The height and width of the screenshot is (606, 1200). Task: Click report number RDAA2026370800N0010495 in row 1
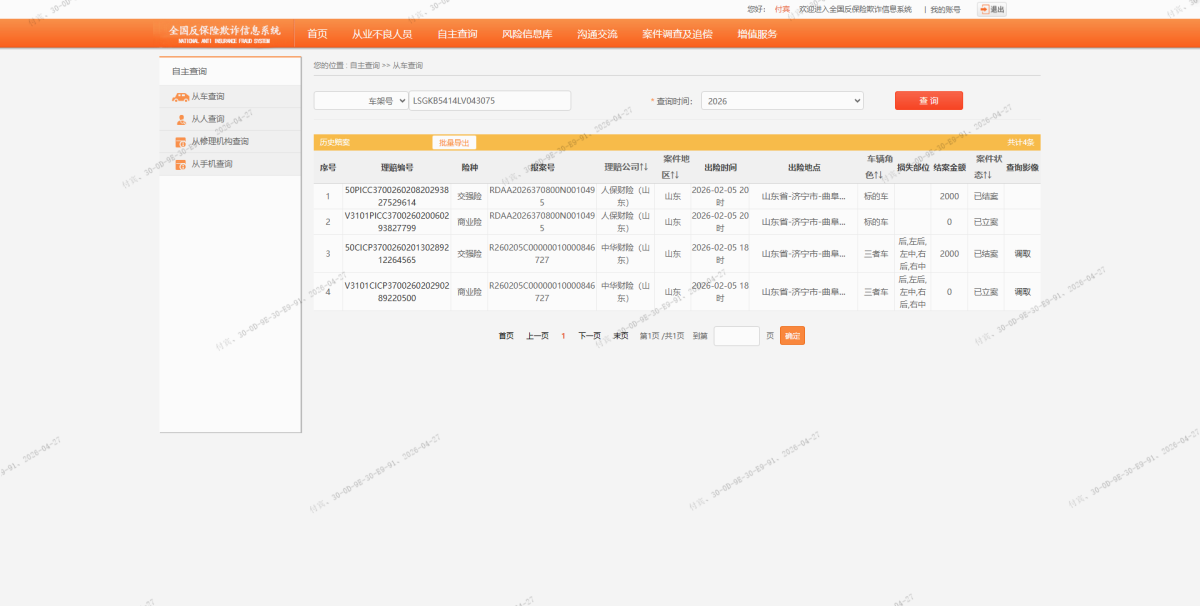coord(542,196)
